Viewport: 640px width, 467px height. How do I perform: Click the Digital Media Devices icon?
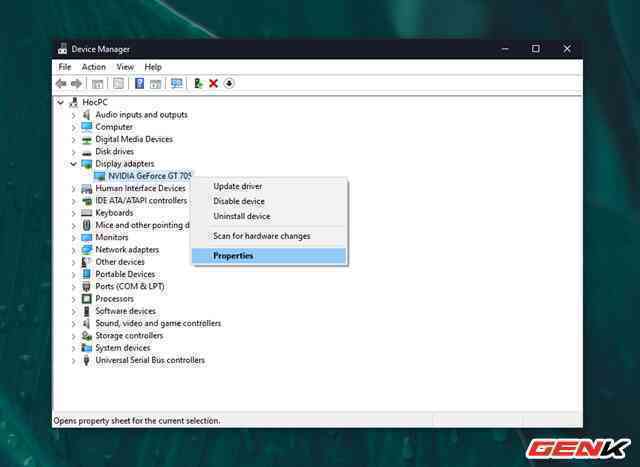pos(87,140)
